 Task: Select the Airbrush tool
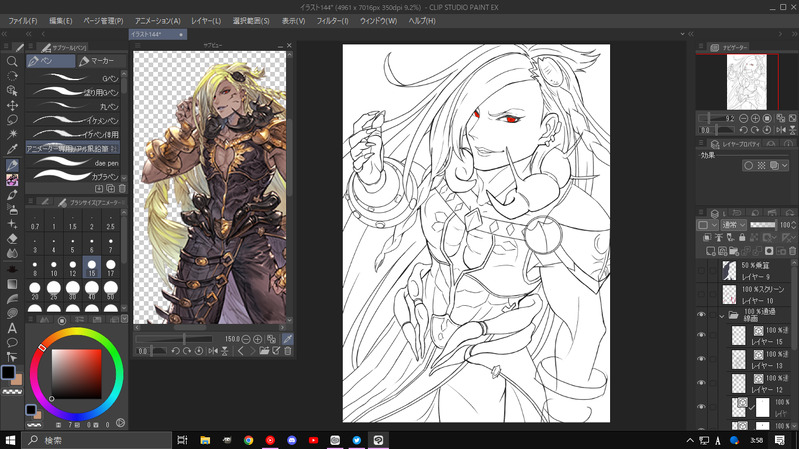click(x=12, y=209)
